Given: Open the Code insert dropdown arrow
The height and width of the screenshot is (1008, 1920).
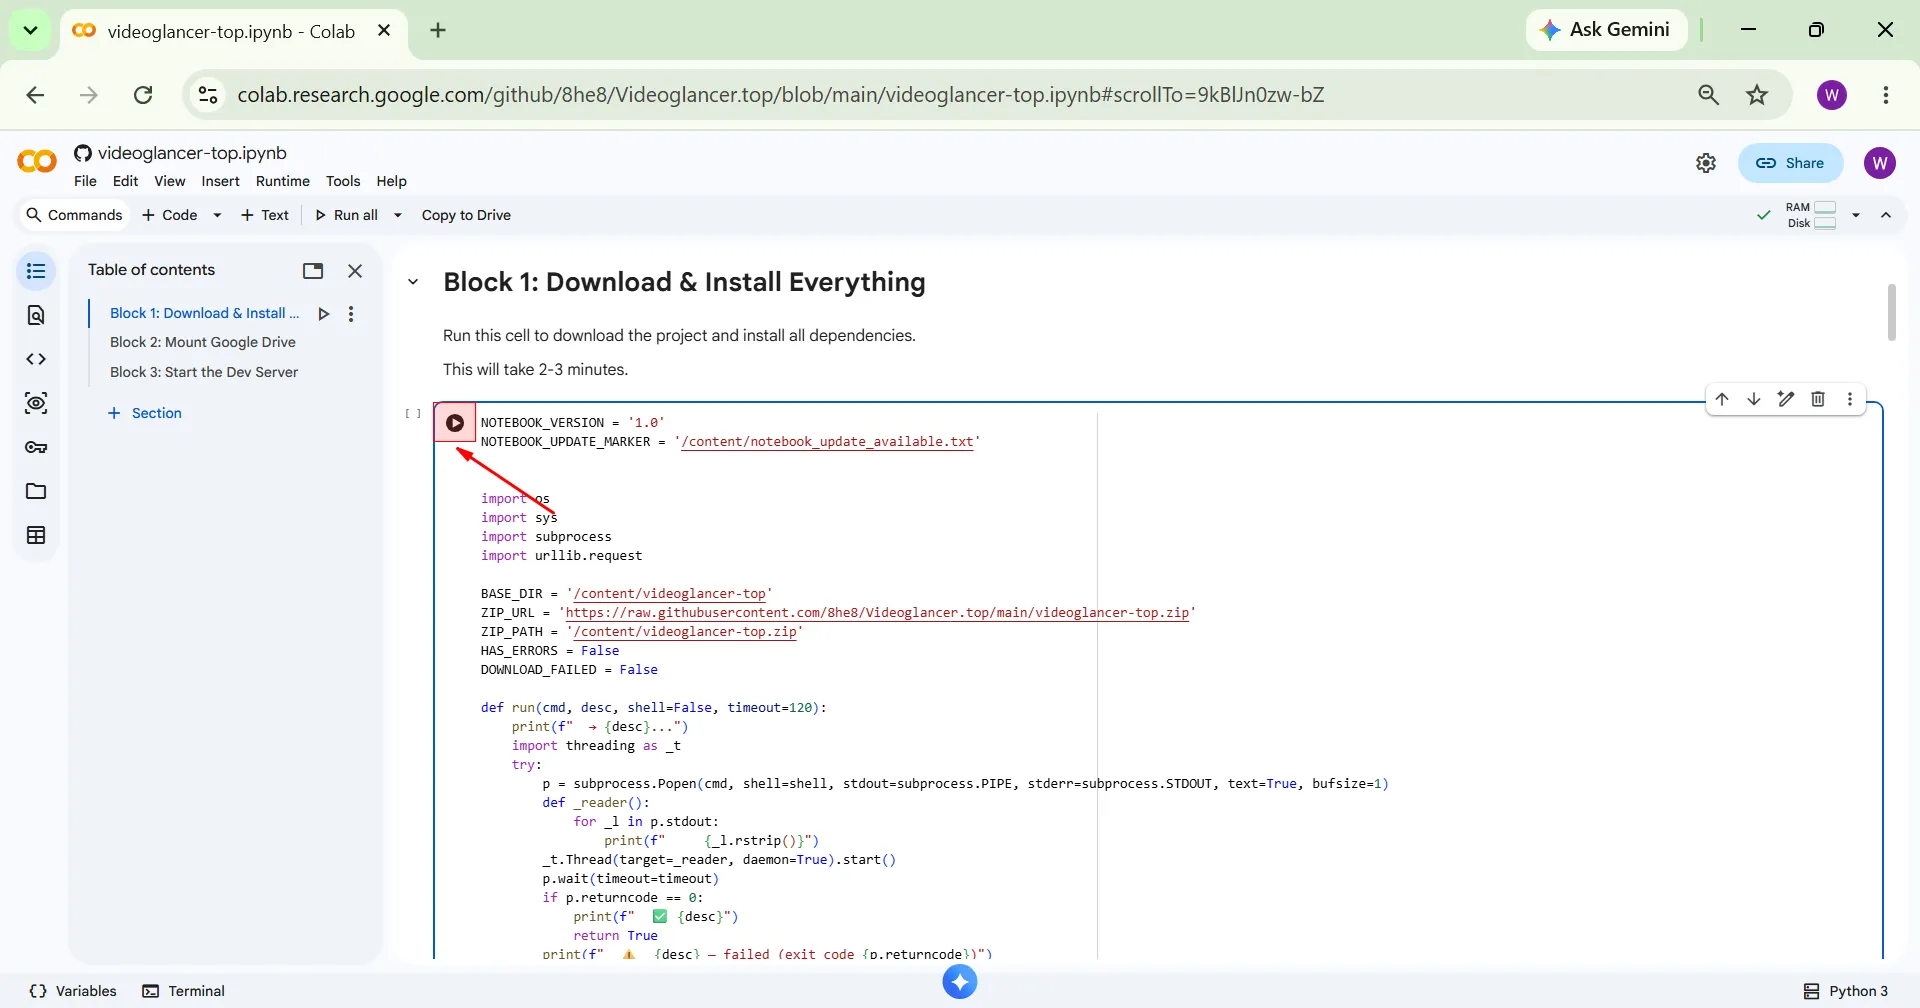Looking at the screenshot, I should [x=217, y=215].
